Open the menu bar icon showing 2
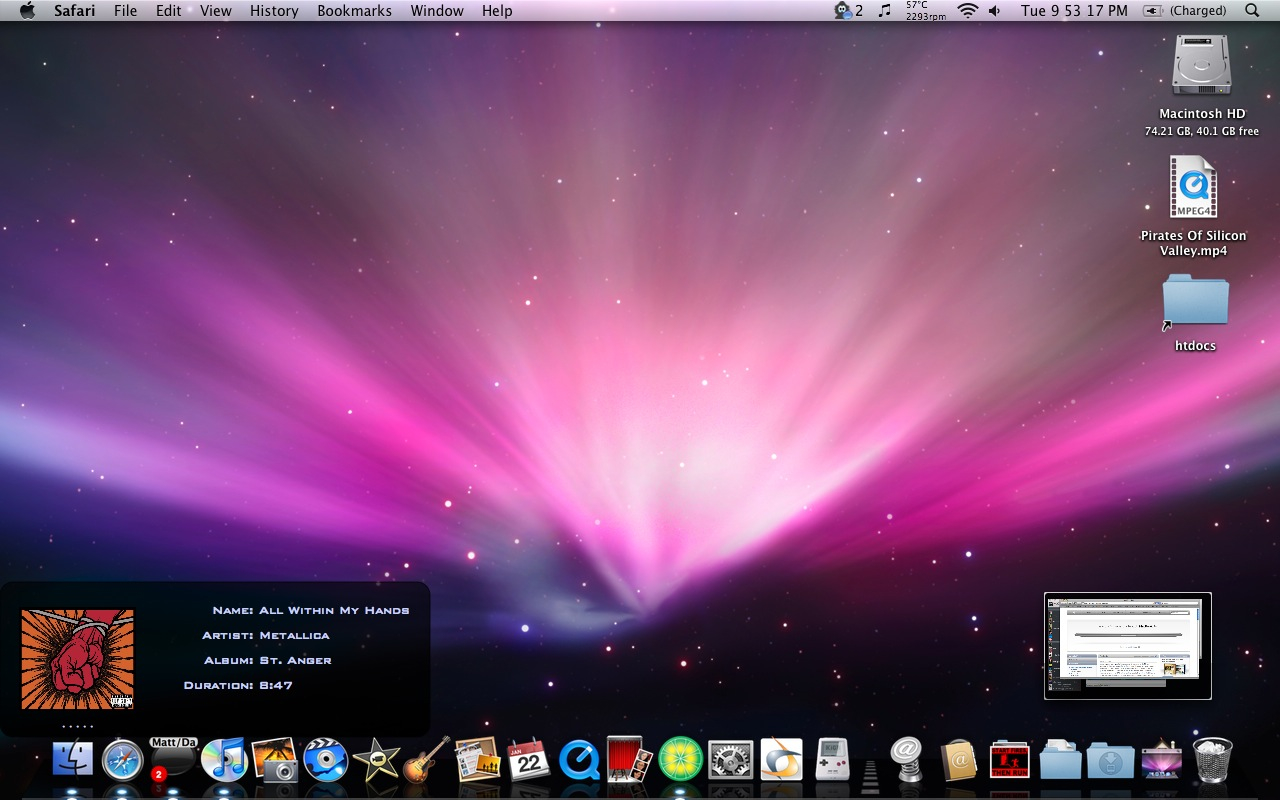1280x800 pixels. coord(848,10)
